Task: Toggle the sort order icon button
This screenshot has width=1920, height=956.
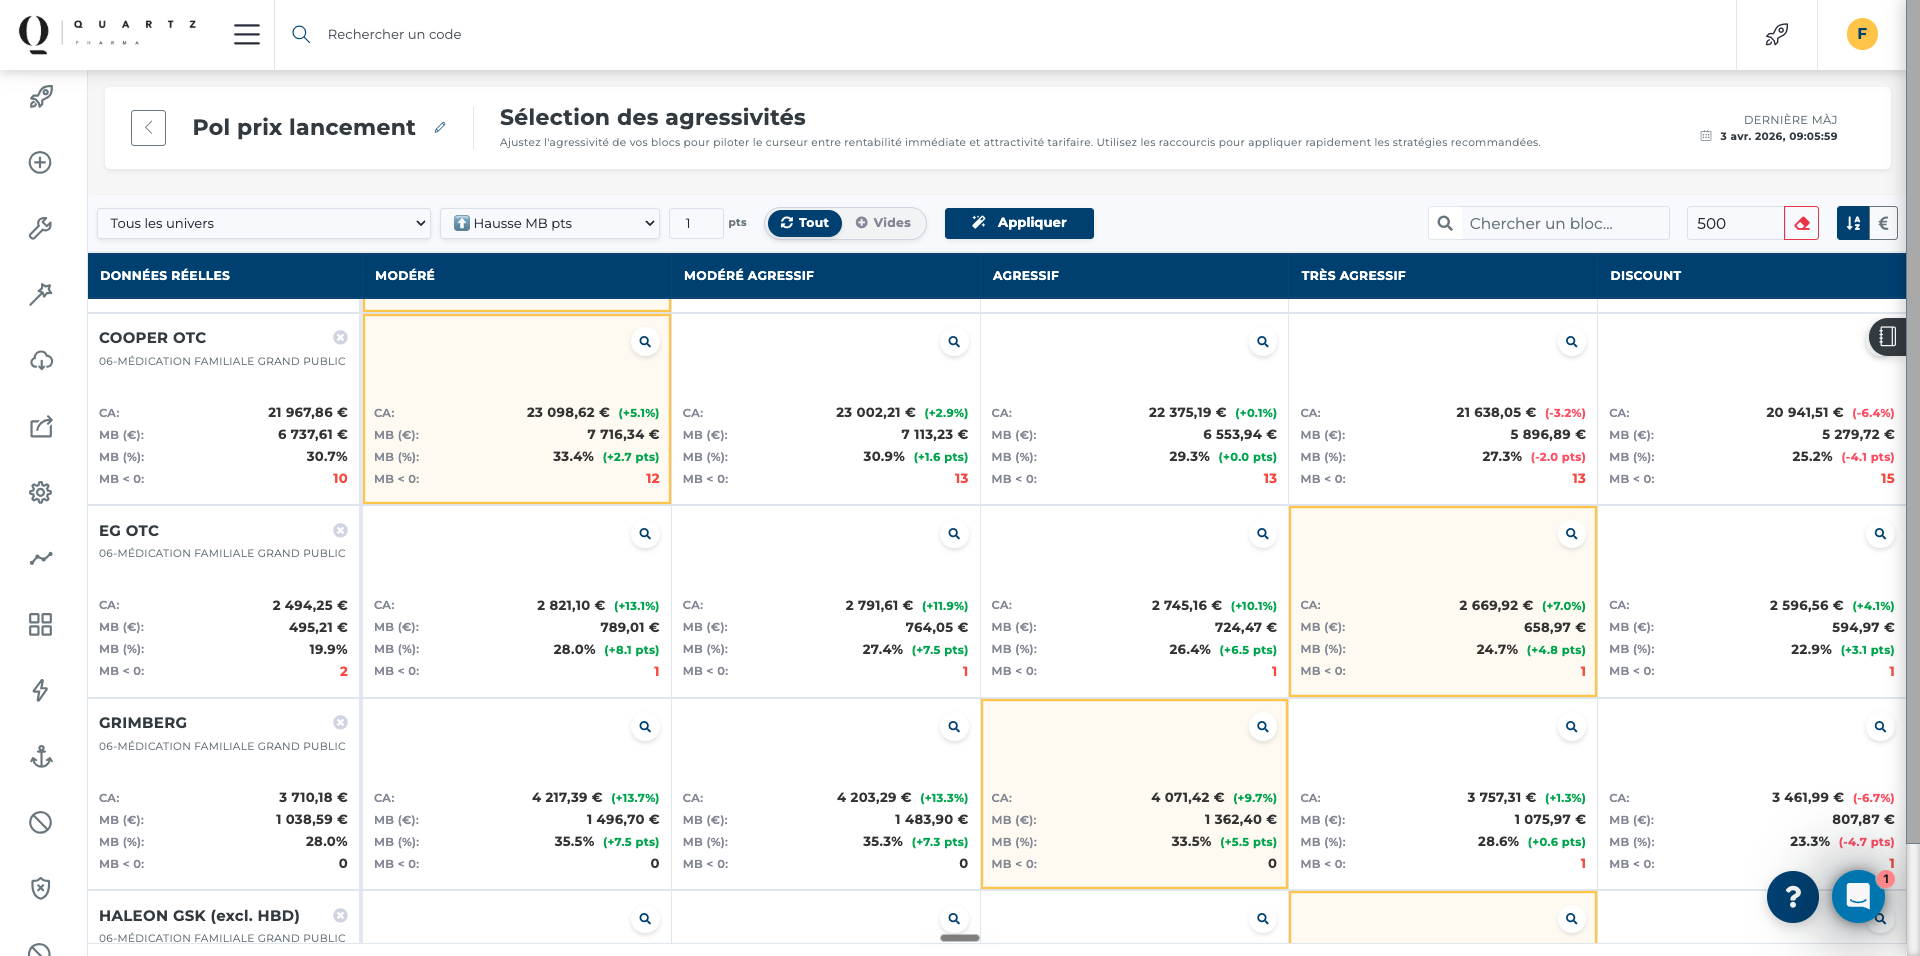Action: click(1853, 223)
